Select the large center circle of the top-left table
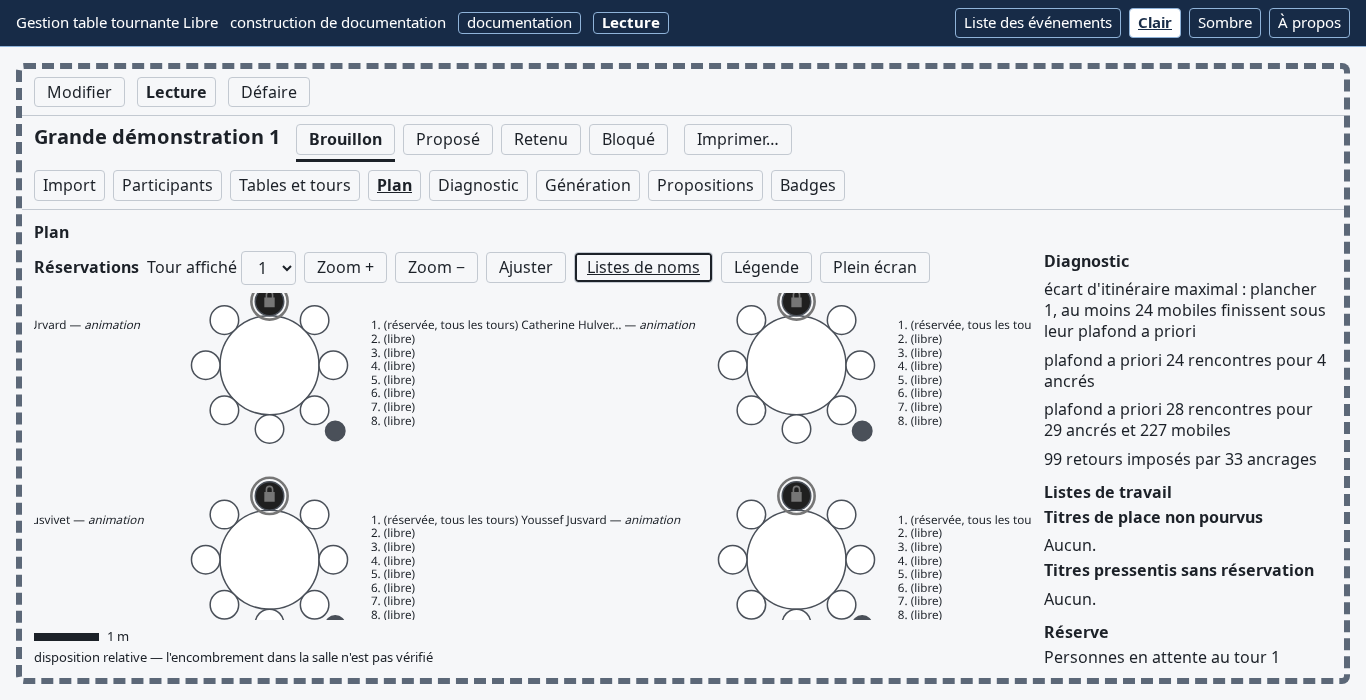 pyautogui.click(x=269, y=365)
